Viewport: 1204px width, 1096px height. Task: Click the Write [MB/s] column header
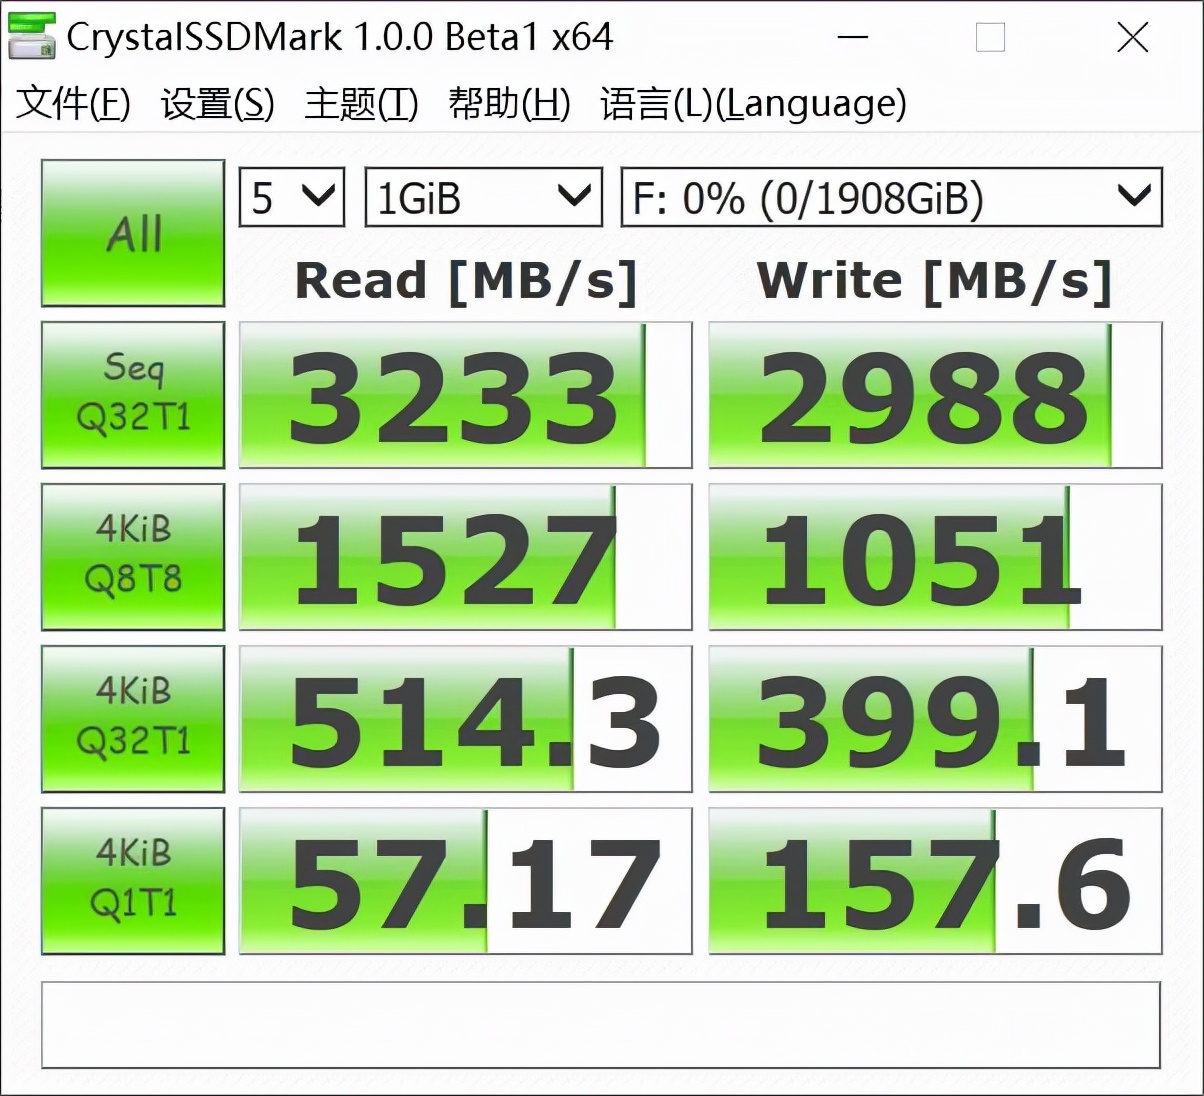(935, 281)
